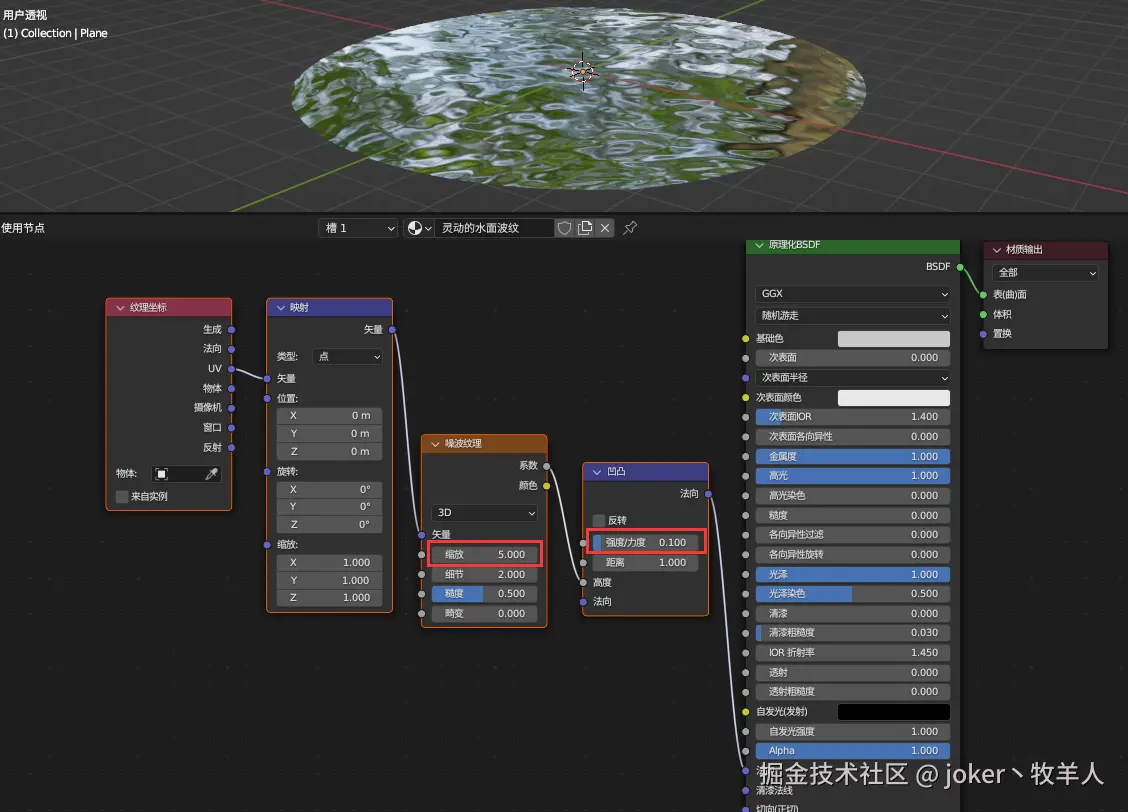Click the BSDF 糙度 0.000 slider
Image resolution: width=1128 pixels, height=812 pixels.
tap(852, 516)
